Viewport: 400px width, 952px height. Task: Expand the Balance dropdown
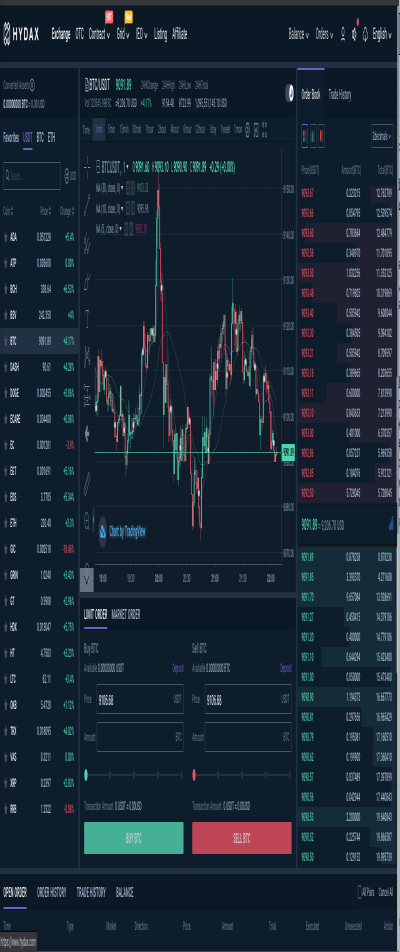pos(299,33)
